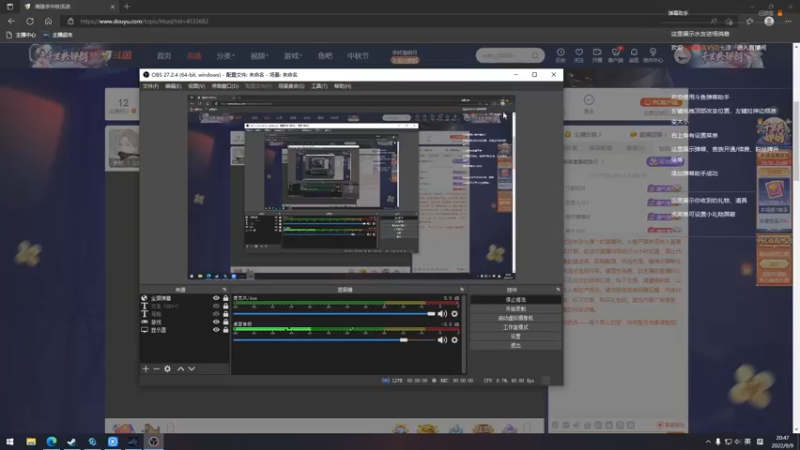
Task: Open the 麦克风/Aux mixer settings gear
Action: coord(454,314)
